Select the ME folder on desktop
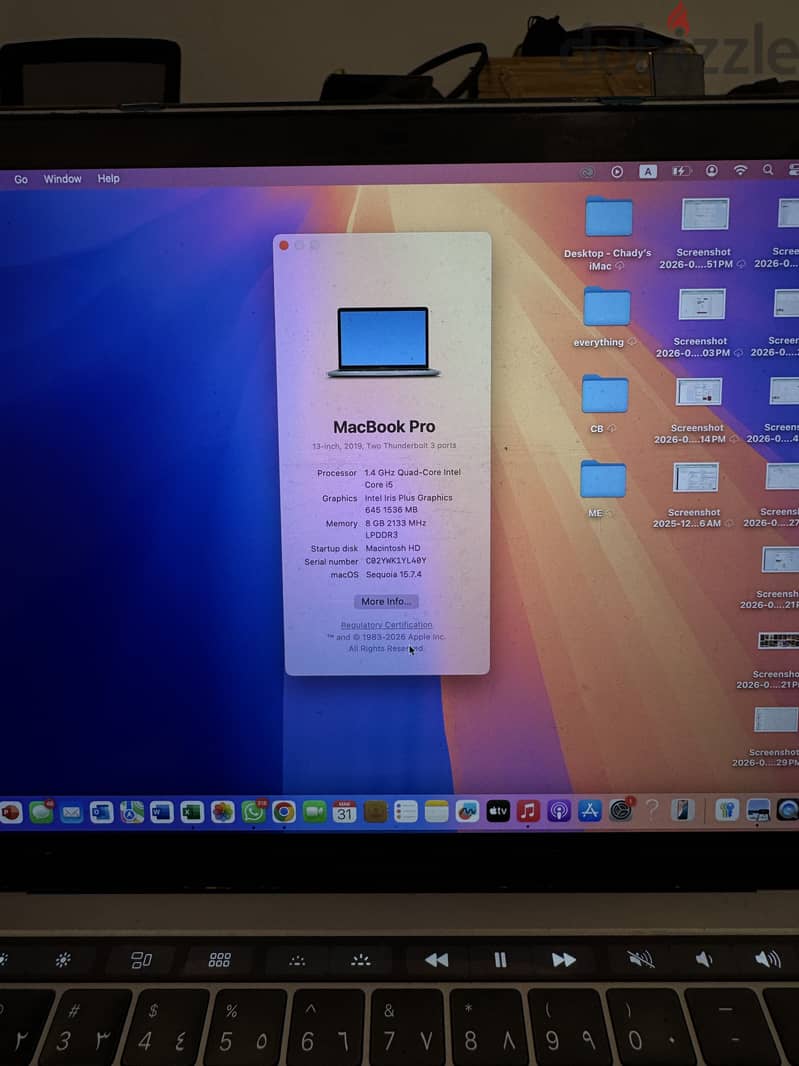The height and width of the screenshot is (1066, 799). pyautogui.click(x=602, y=488)
